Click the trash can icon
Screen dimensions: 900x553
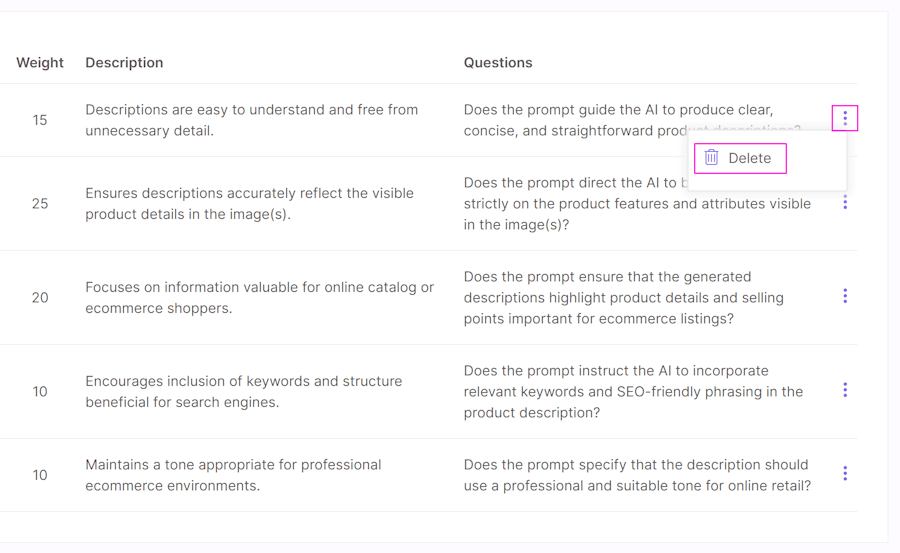click(x=711, y=157)
